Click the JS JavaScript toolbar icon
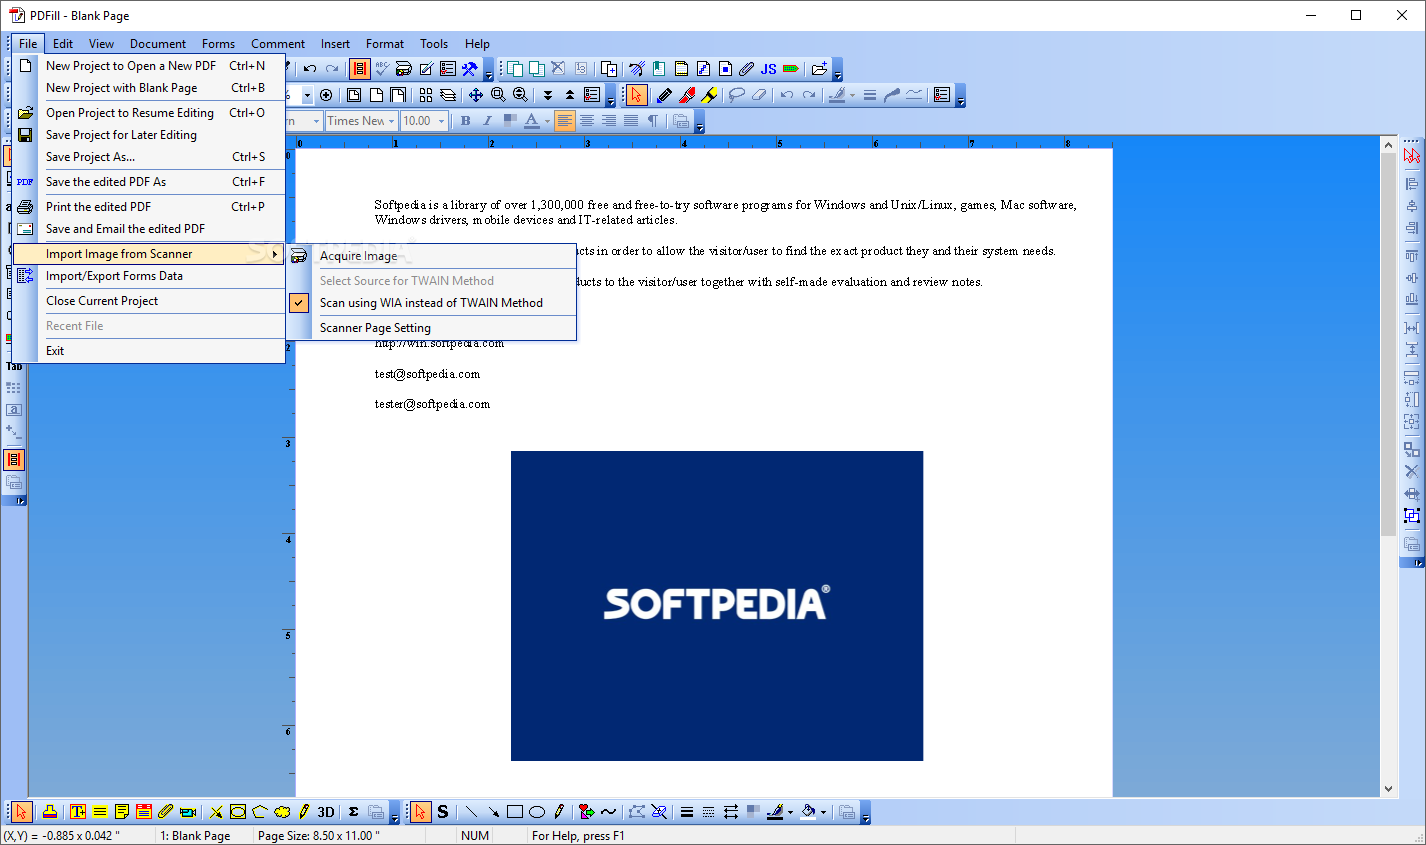1426x845 pixels. [768, 69]
